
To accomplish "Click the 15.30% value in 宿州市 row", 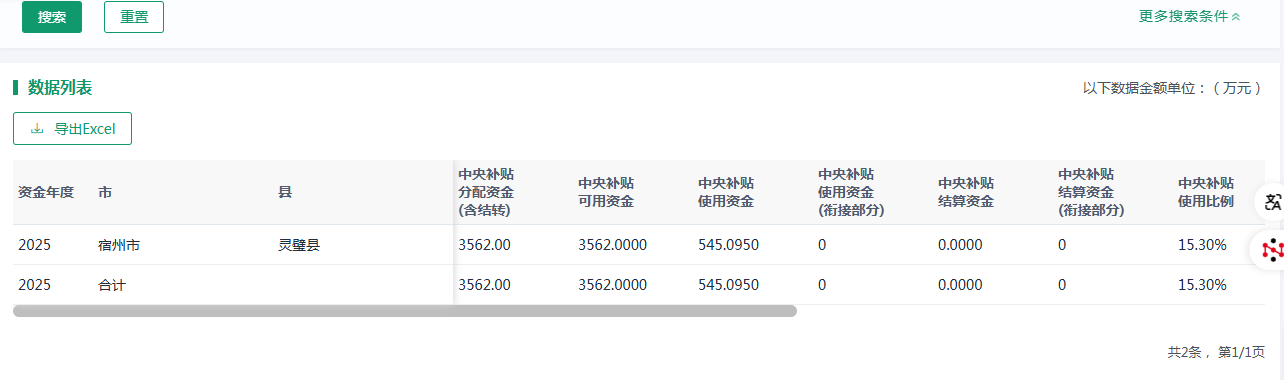I will tap(1202, 245).
